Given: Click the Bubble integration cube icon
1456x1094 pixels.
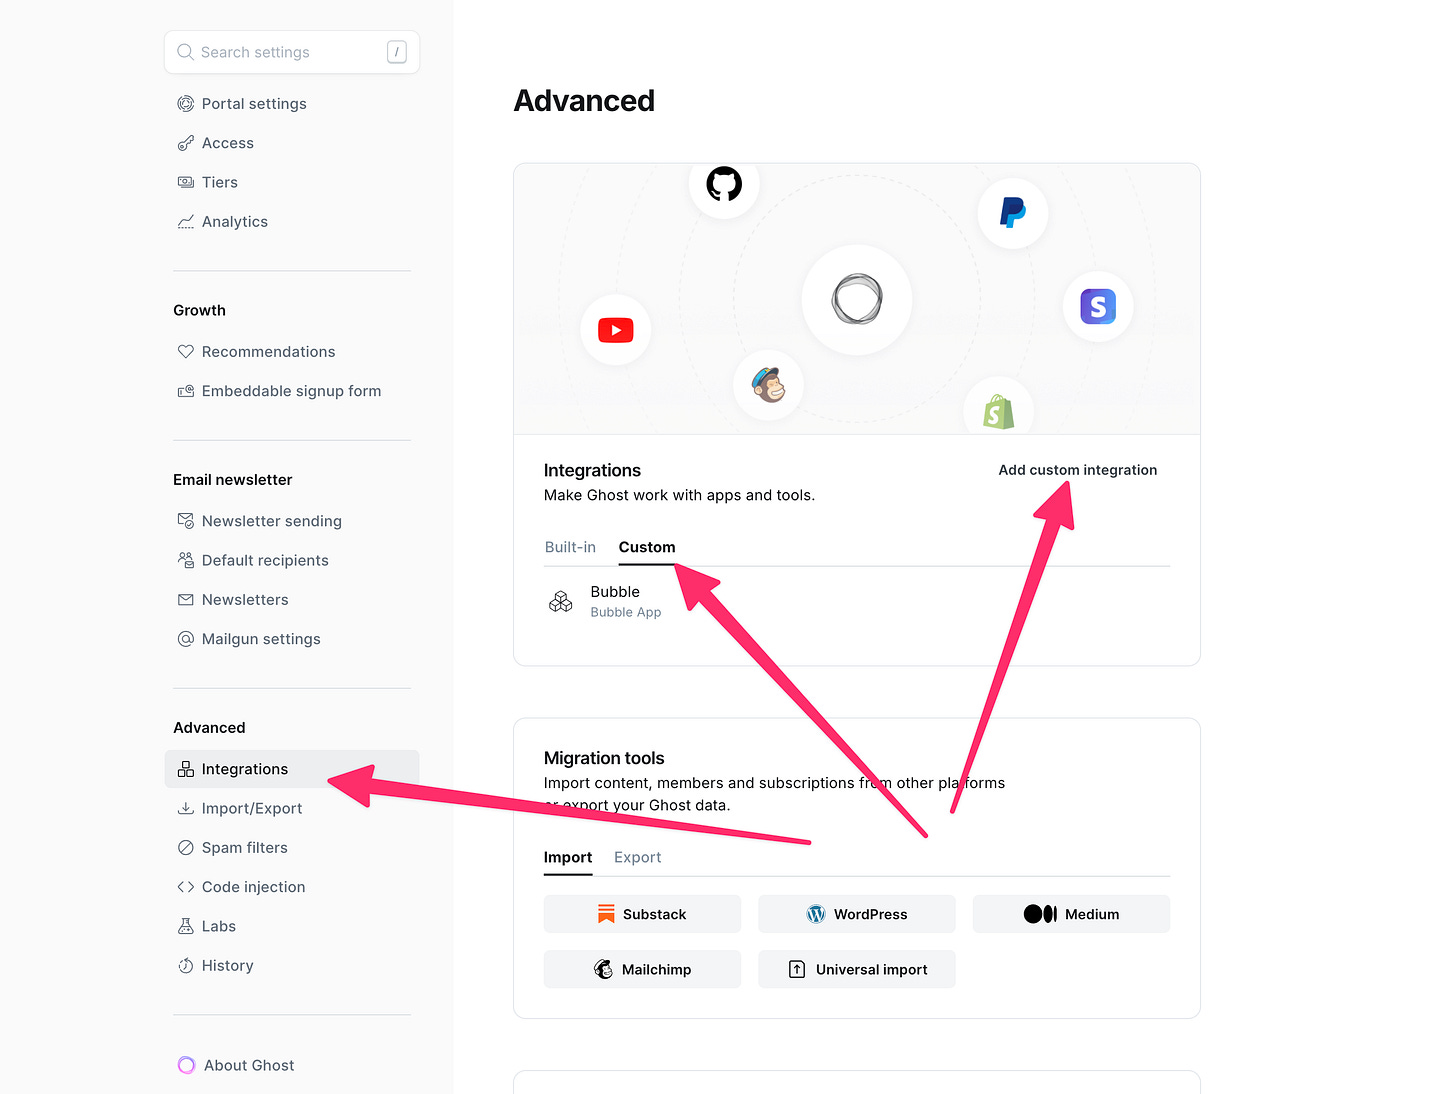Looking at the screenshot, I should pyautogui.click(x=561, y=601).
